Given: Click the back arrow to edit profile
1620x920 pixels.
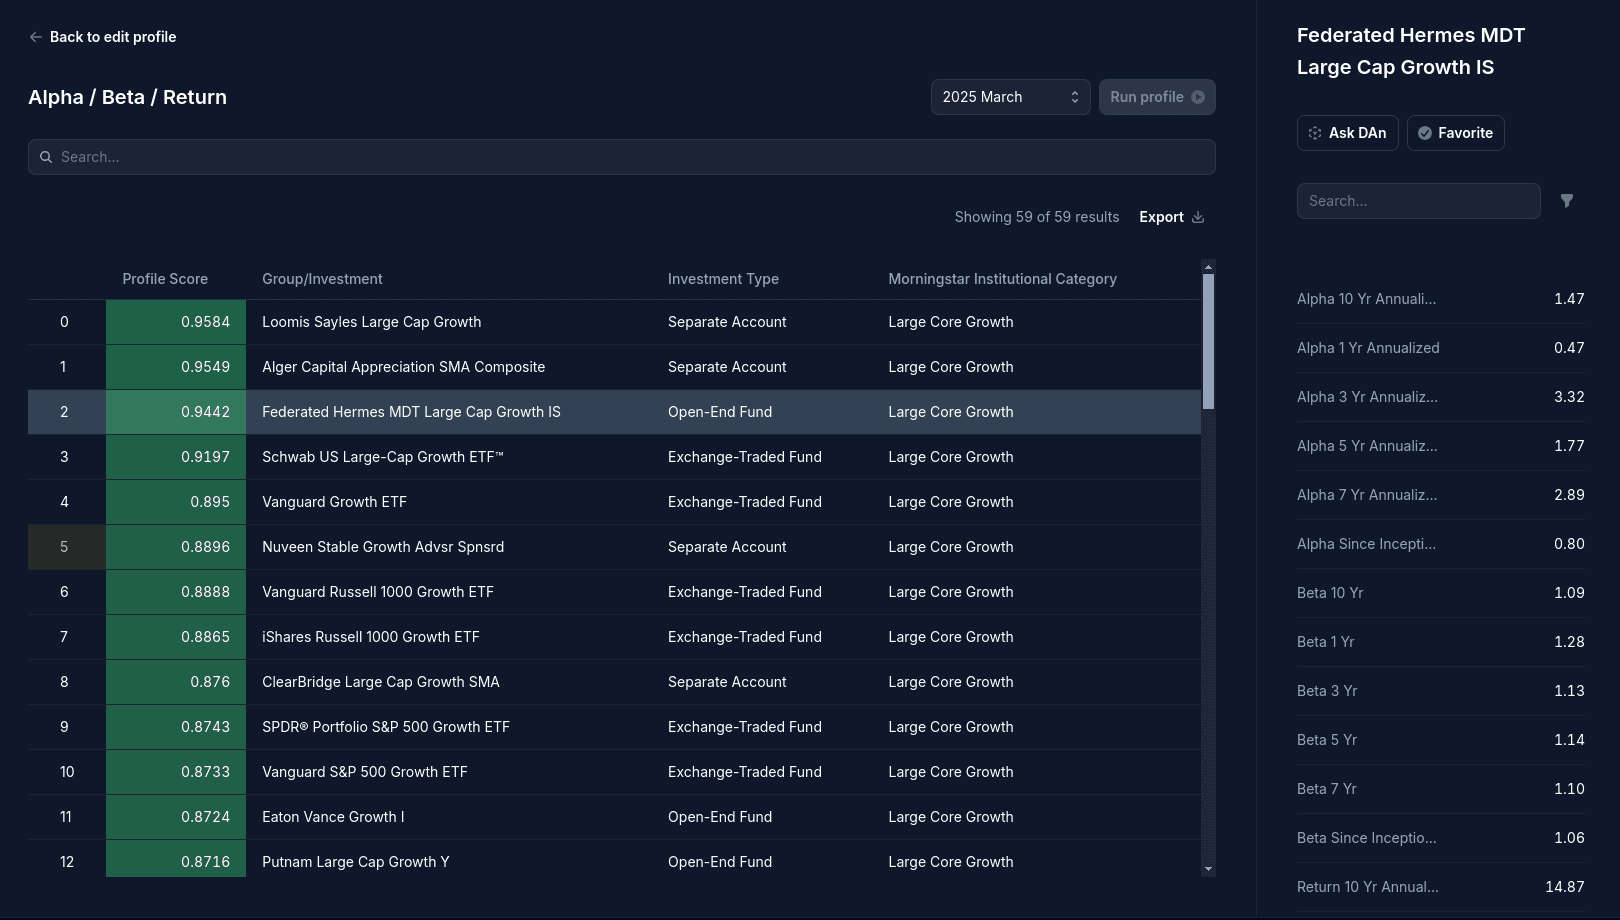Looking at the screenshot, I should point(35,36).
